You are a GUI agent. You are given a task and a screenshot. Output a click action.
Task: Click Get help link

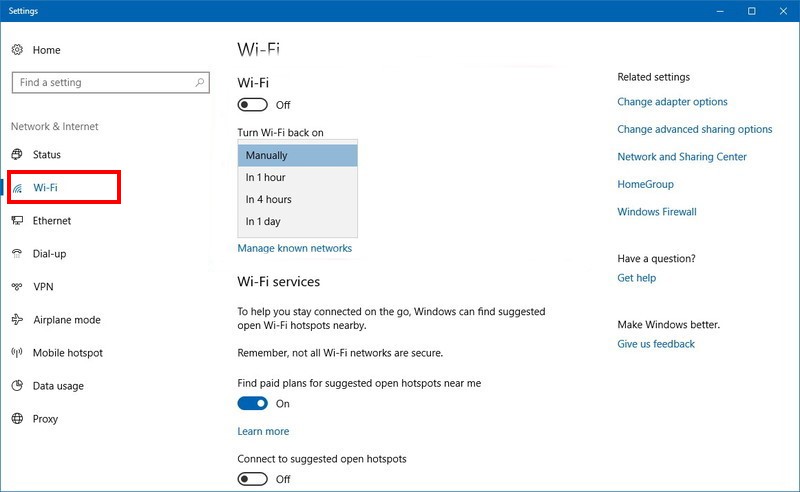point(637,278)
